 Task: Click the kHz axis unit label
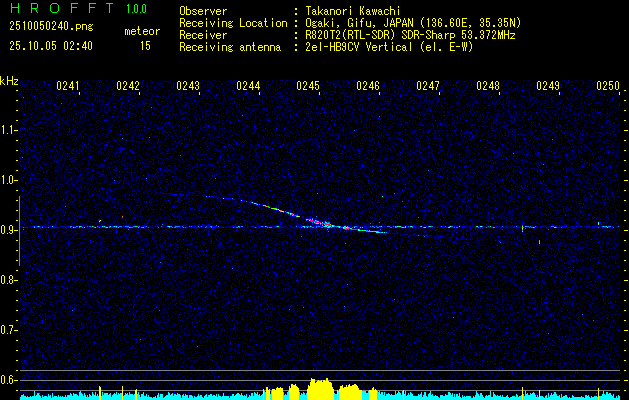(9, 81)
